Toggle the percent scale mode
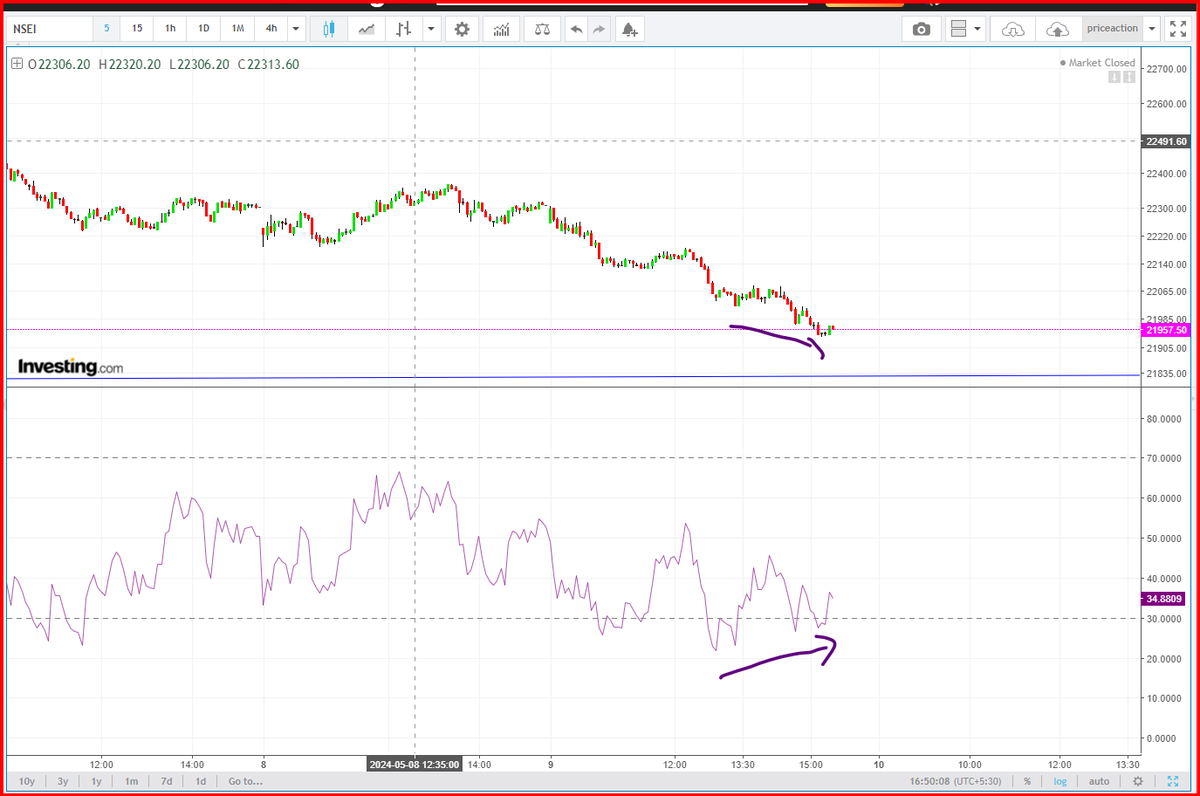The width and height of the screenshot is (1200, 796). (x=1027, y=781)
